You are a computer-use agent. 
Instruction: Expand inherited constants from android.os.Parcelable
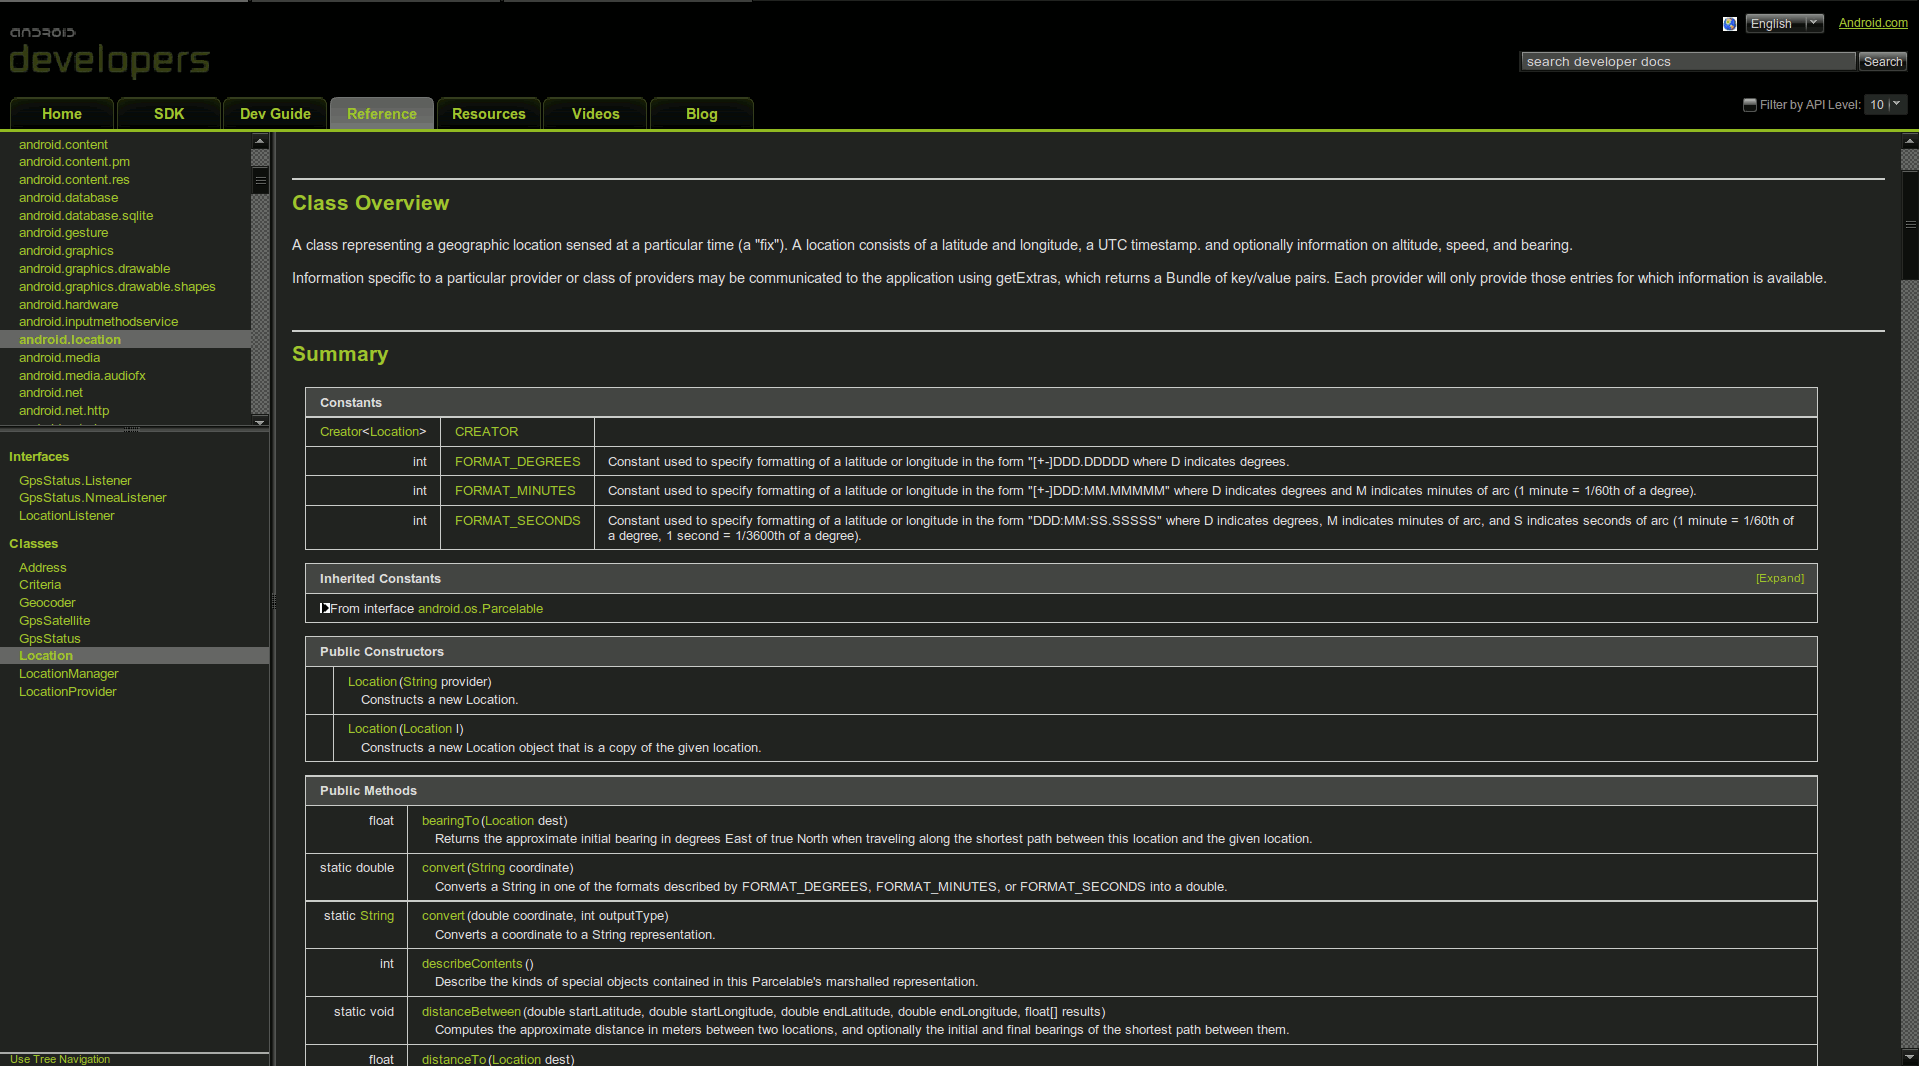(x=324, y=608)
